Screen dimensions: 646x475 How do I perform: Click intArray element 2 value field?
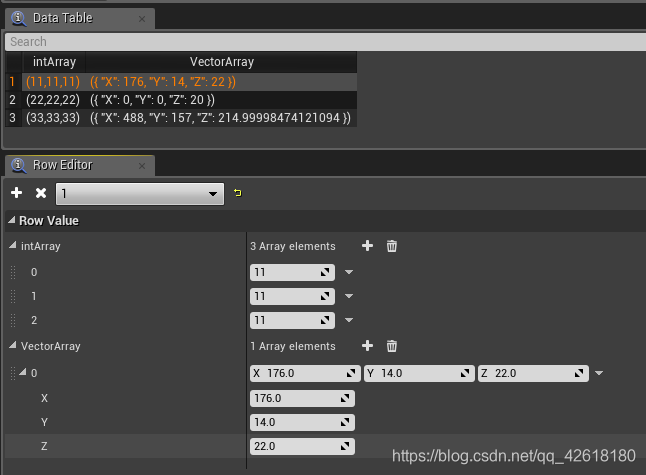(x=292, y=320)
